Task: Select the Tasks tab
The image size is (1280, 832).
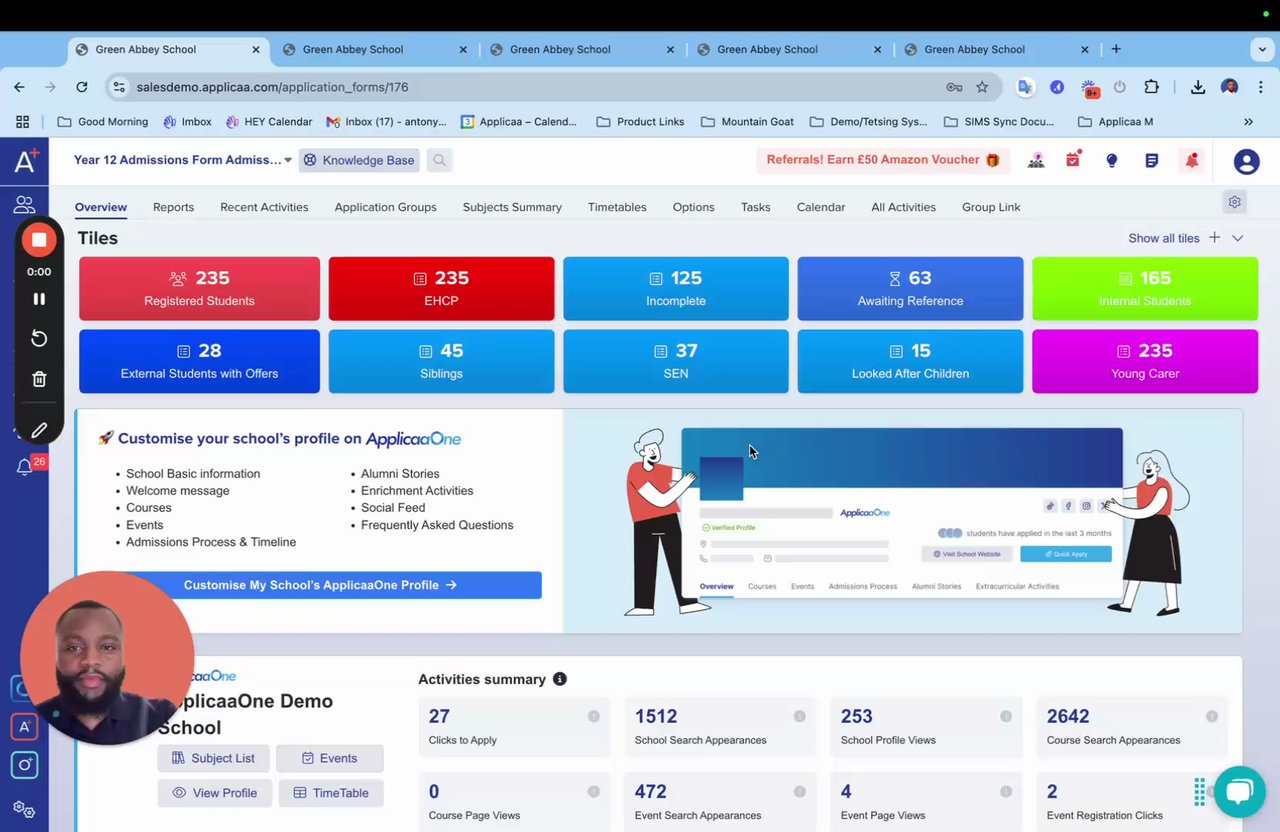Action: pyautogui.click(x=755, y=207)
